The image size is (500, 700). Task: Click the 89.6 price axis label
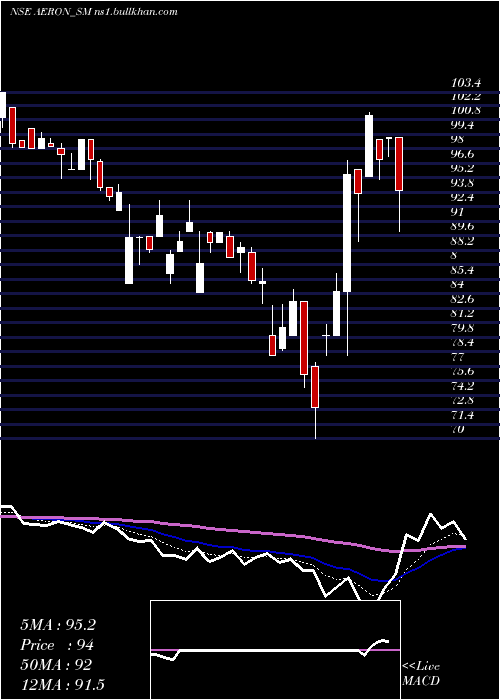pyautogui.click(x=463, y=226)
